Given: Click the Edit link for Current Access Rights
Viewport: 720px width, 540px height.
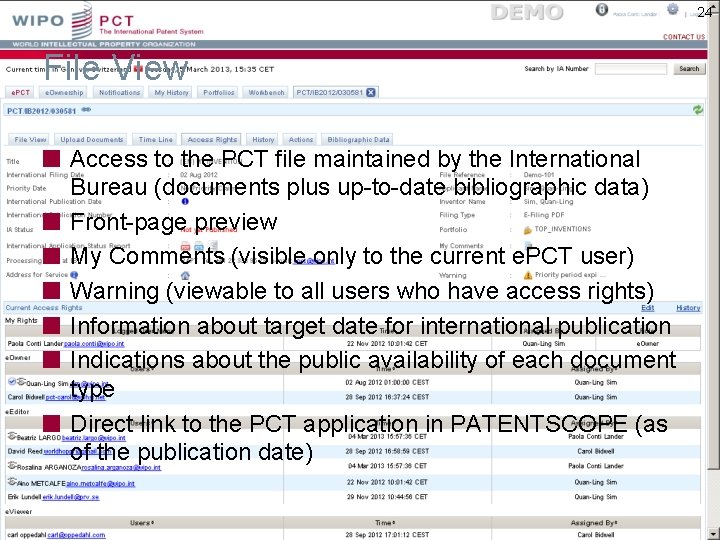Looking at the screenshot, I should click(647, 308).
